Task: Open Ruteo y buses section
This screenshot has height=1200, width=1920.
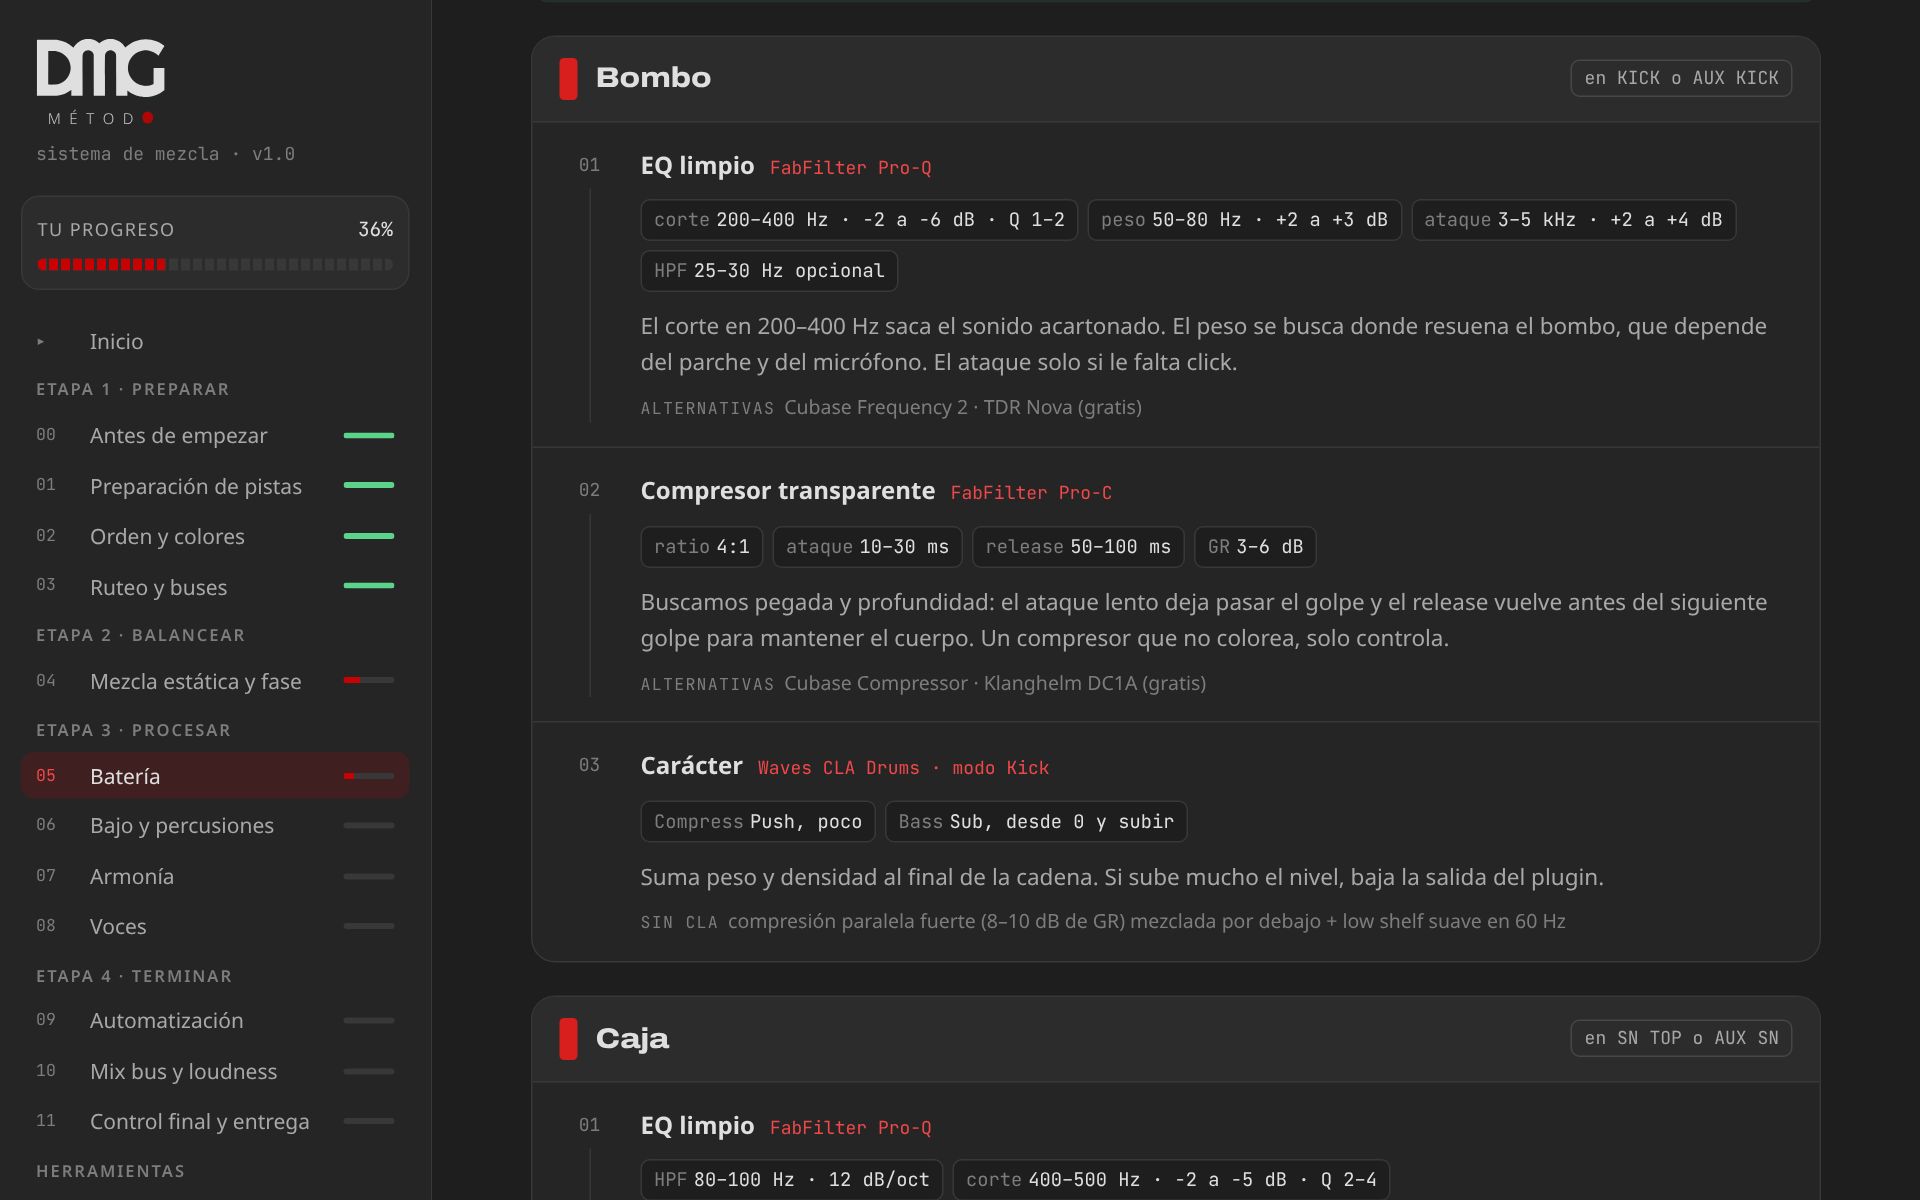Action: (x=215, y=587)
